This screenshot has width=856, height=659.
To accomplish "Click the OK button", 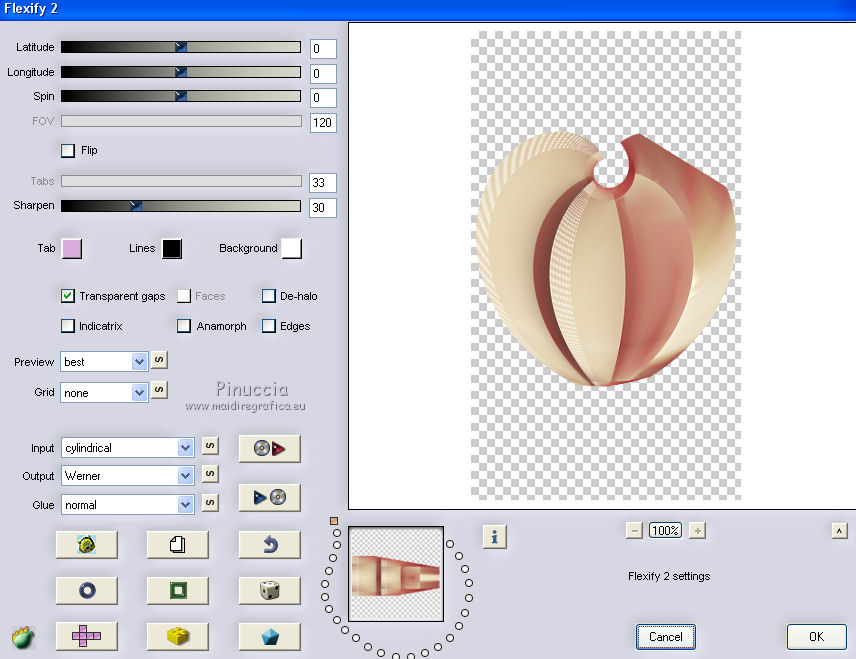I will pos(817,637).
